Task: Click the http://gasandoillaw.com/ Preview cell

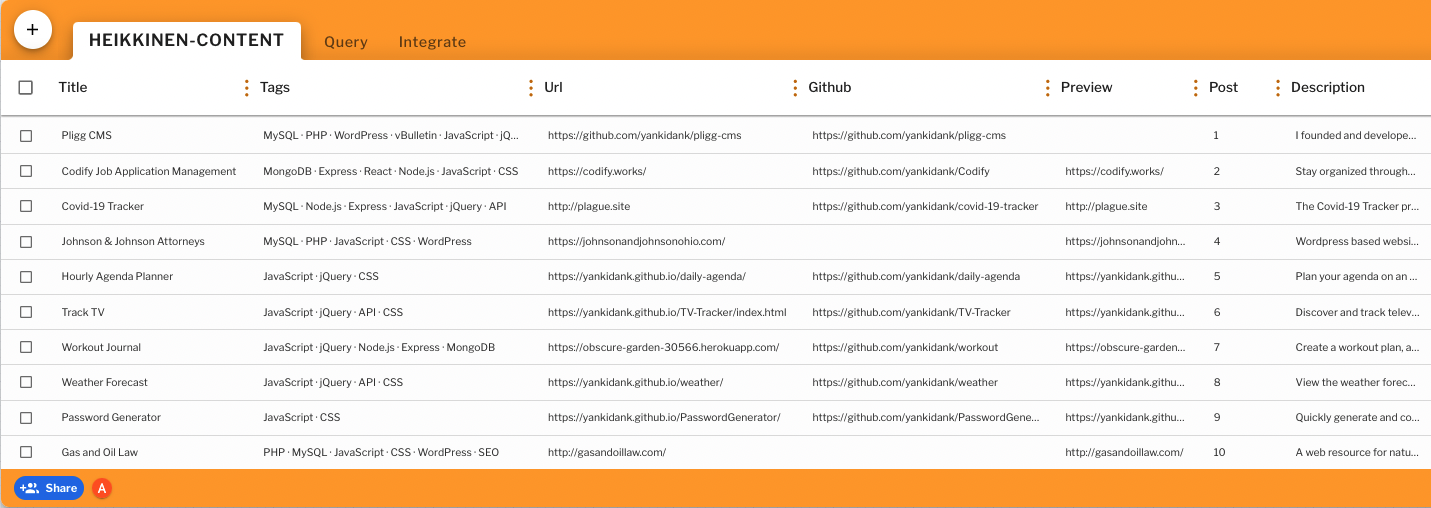Action: click(1124, 453)
